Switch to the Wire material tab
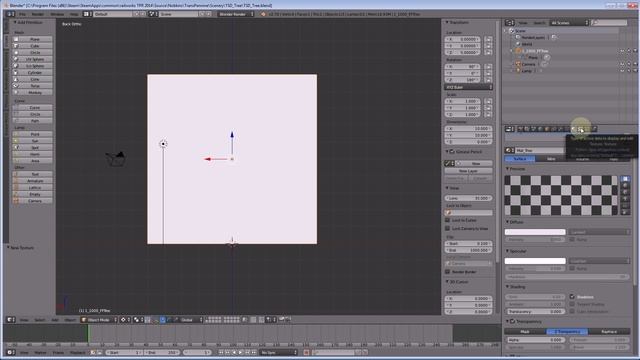Viewport: 640px width, 360px height. click(551, 159)
